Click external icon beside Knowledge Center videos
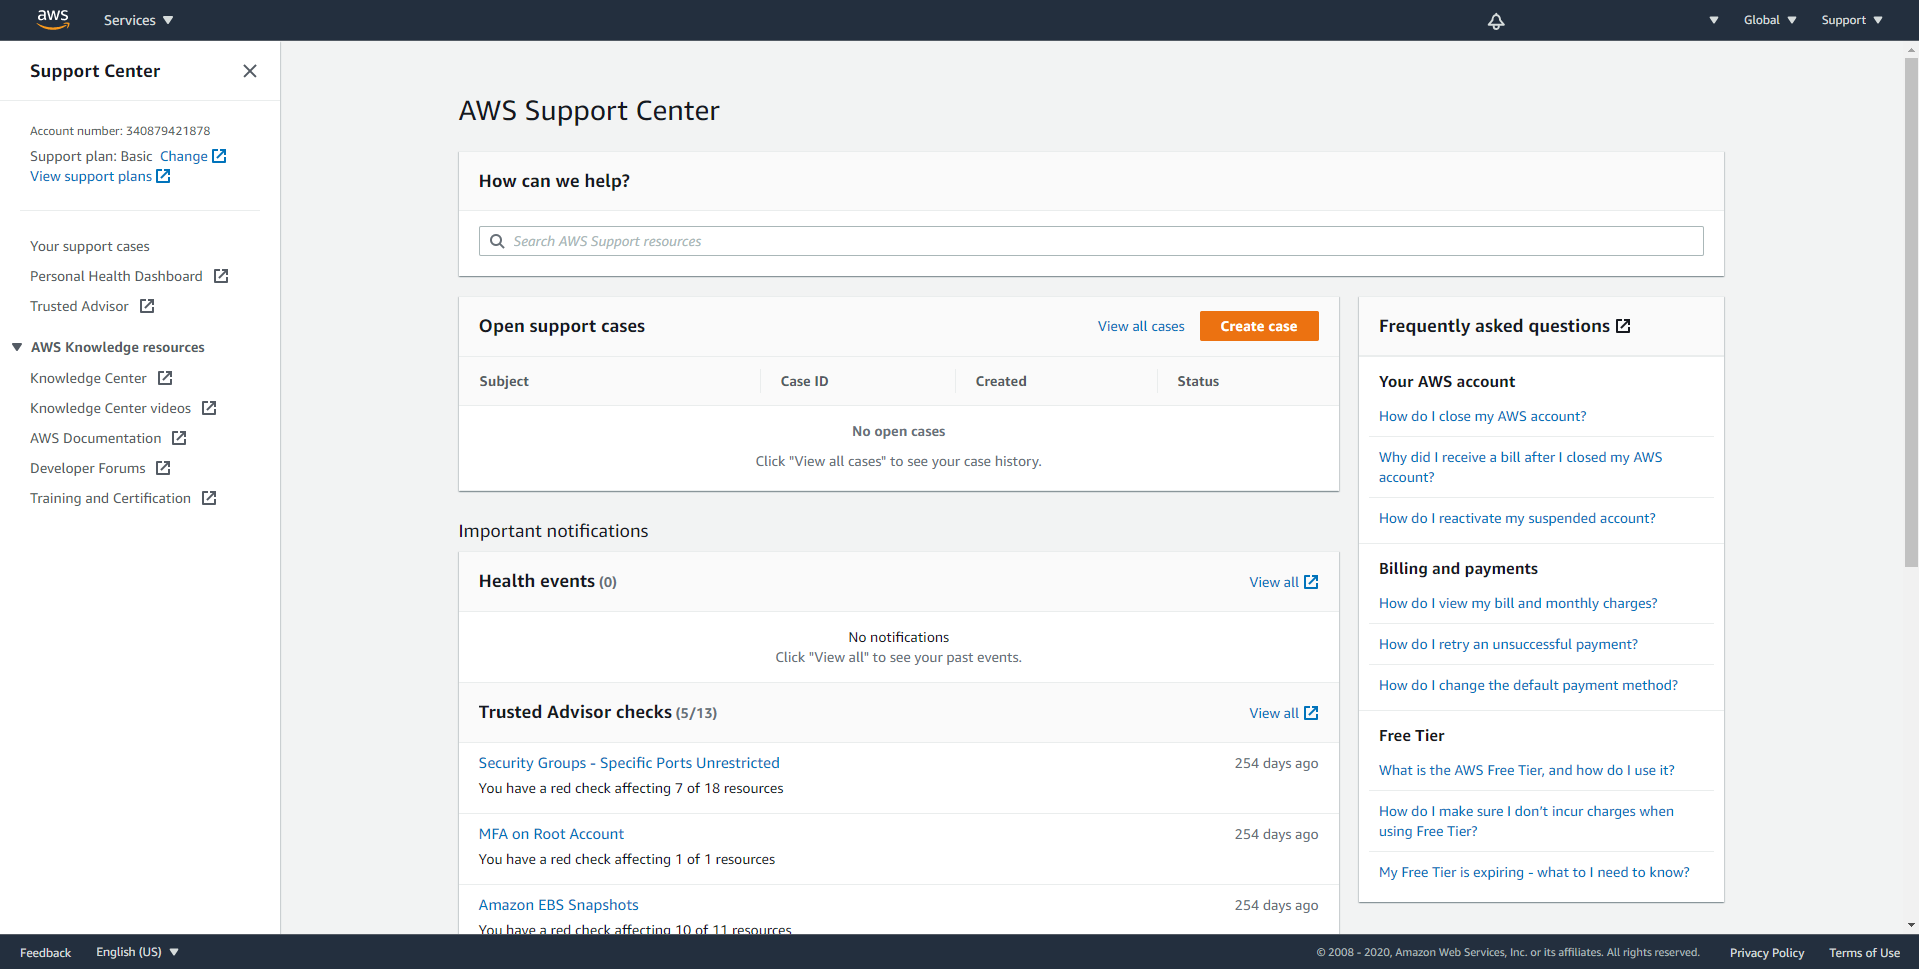Image resolution: width=1919 pixels, height=969 pixels. 209,408
